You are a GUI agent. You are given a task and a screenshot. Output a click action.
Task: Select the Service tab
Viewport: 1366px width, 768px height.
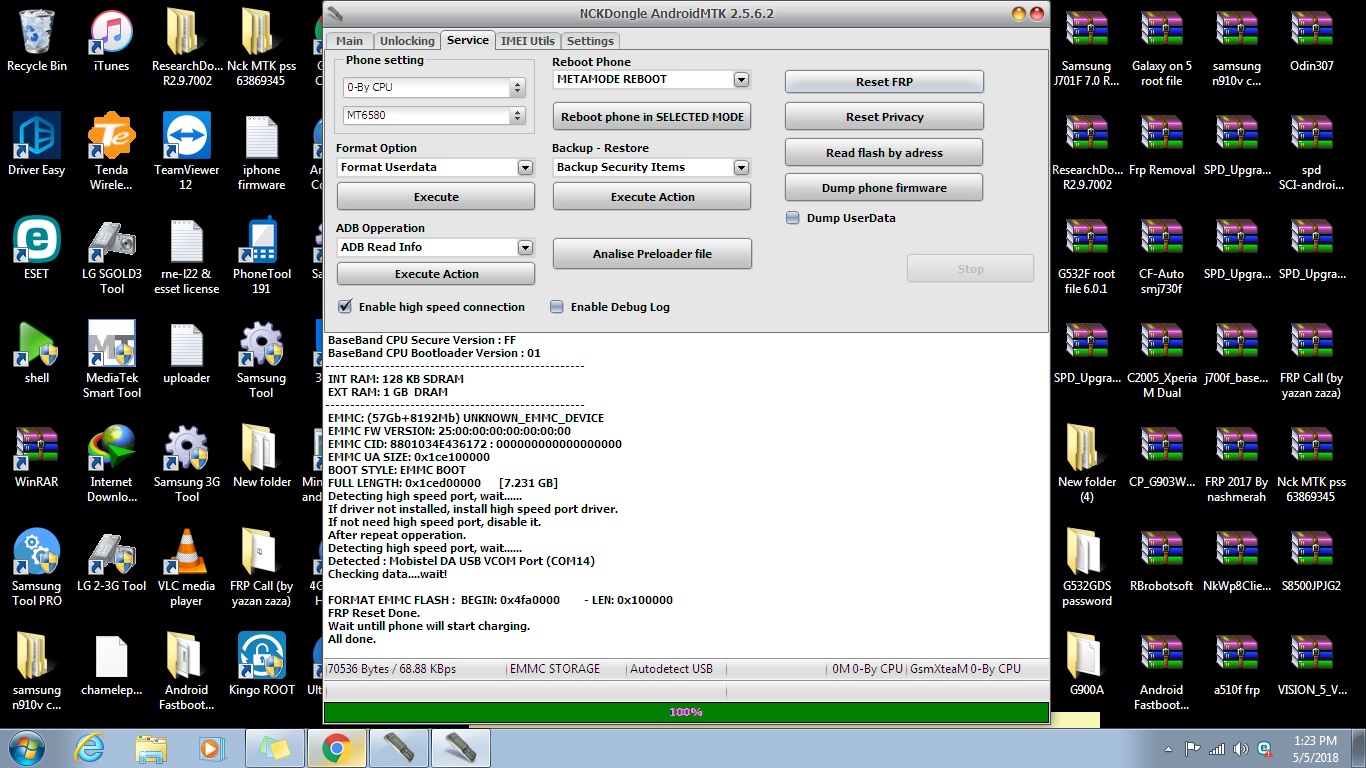pyautogui.click(x=468, y=40)
